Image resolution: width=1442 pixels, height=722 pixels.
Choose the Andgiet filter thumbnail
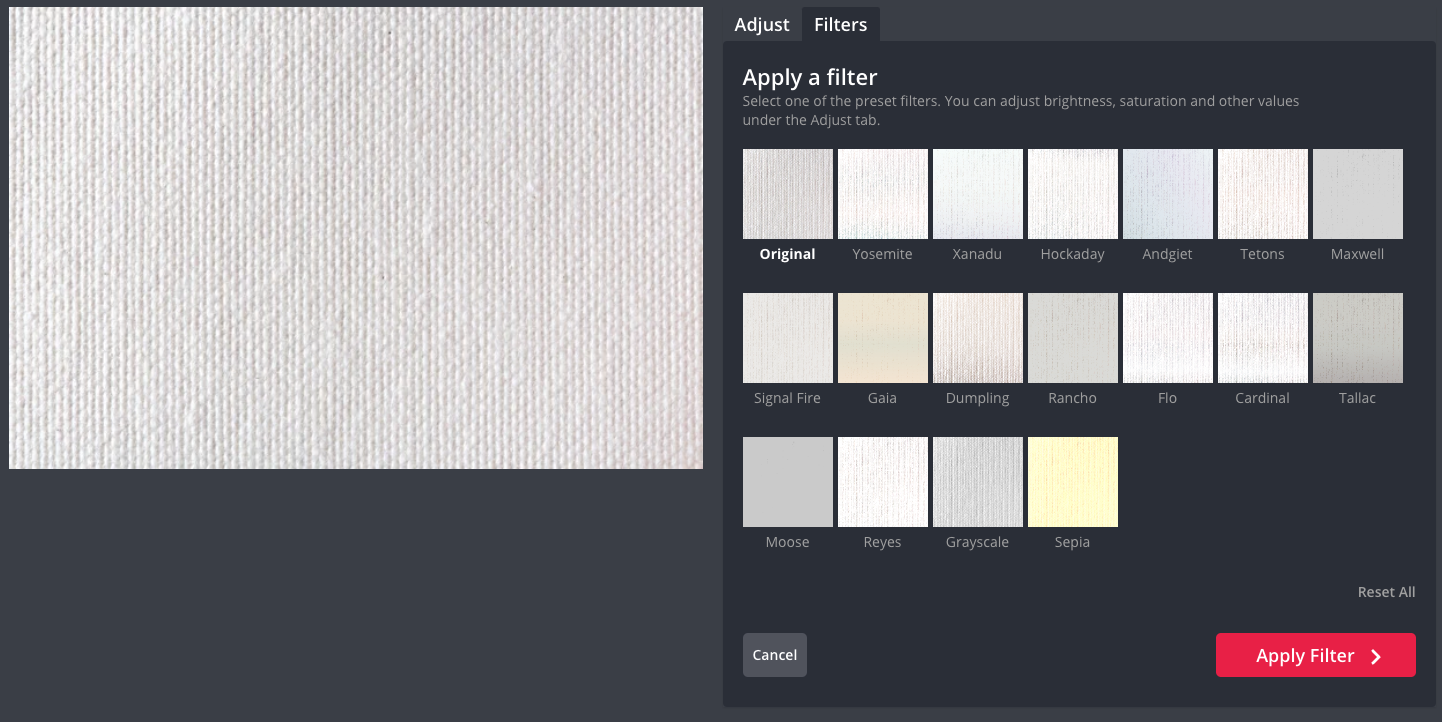point(1167,194)
